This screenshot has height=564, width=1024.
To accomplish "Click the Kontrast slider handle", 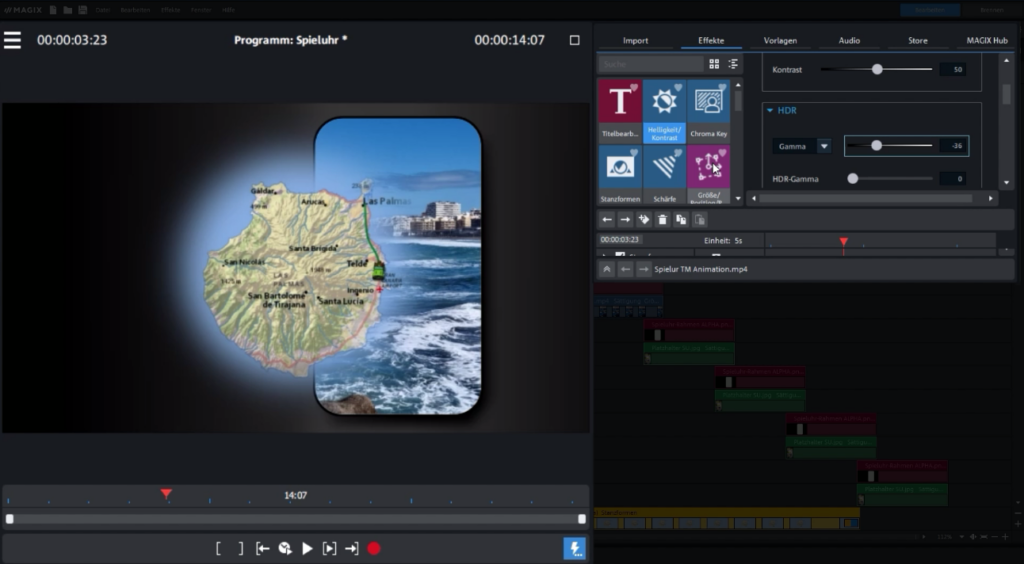I will point(877,69).
